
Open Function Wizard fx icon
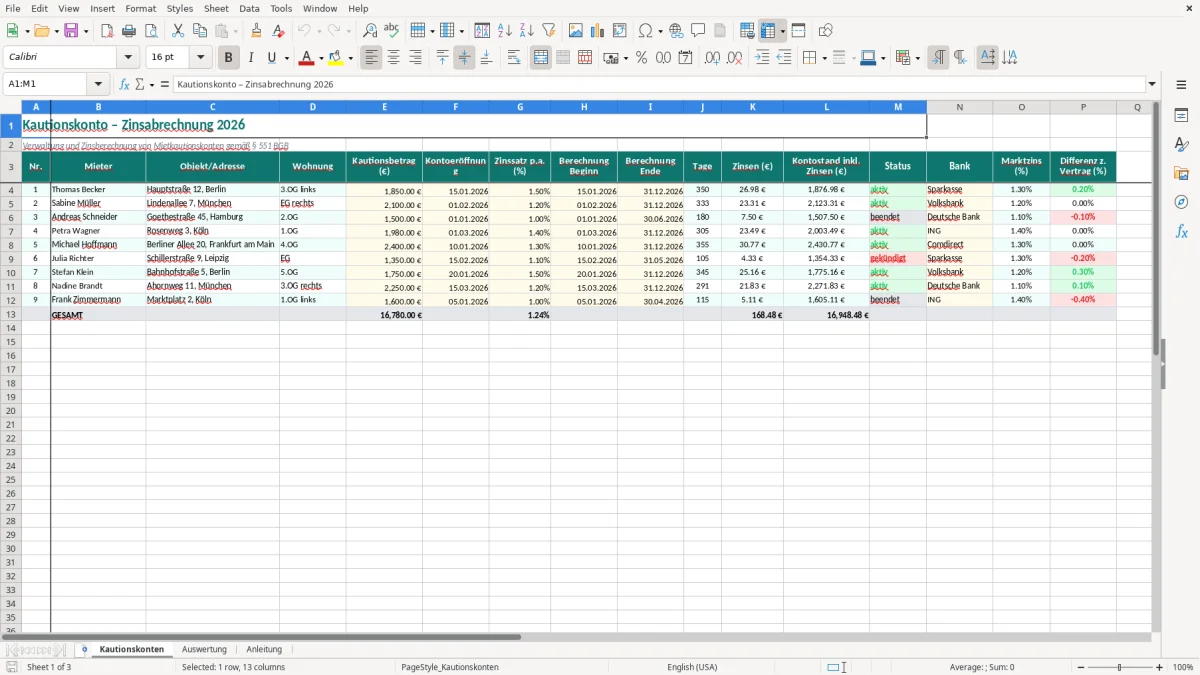(124, 84)
